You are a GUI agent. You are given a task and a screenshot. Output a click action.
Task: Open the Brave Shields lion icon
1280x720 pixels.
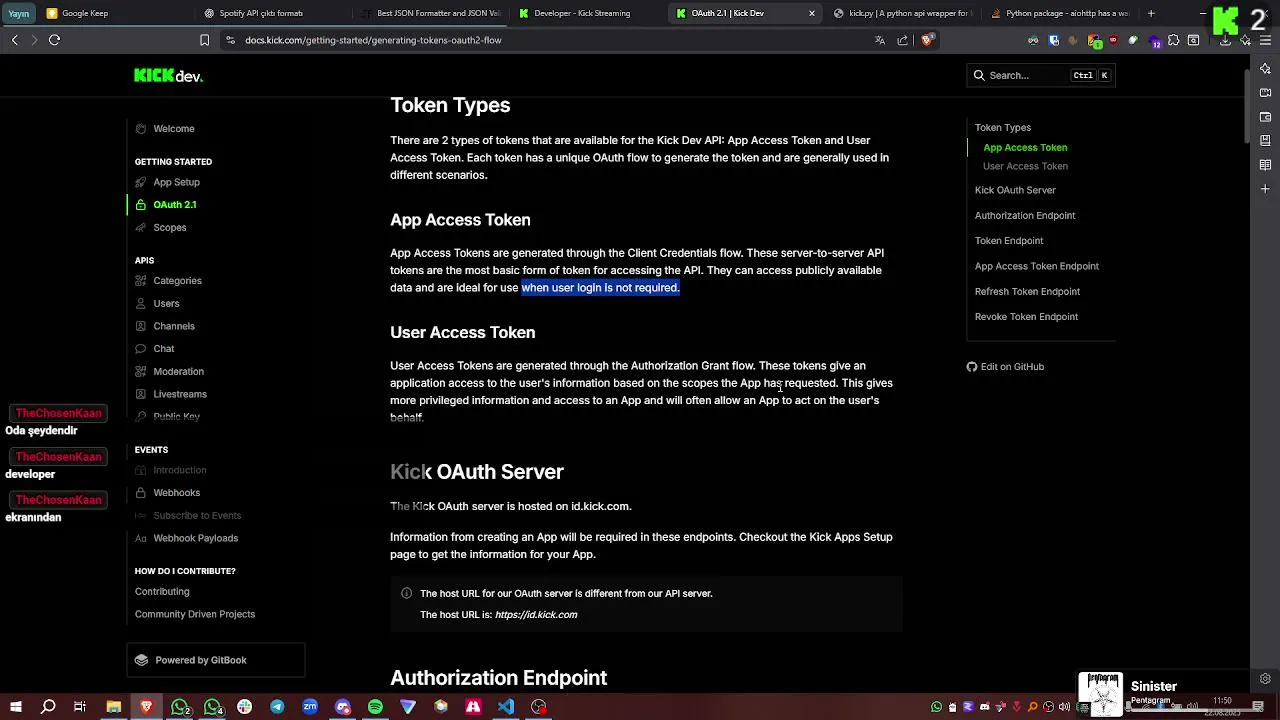927,40
